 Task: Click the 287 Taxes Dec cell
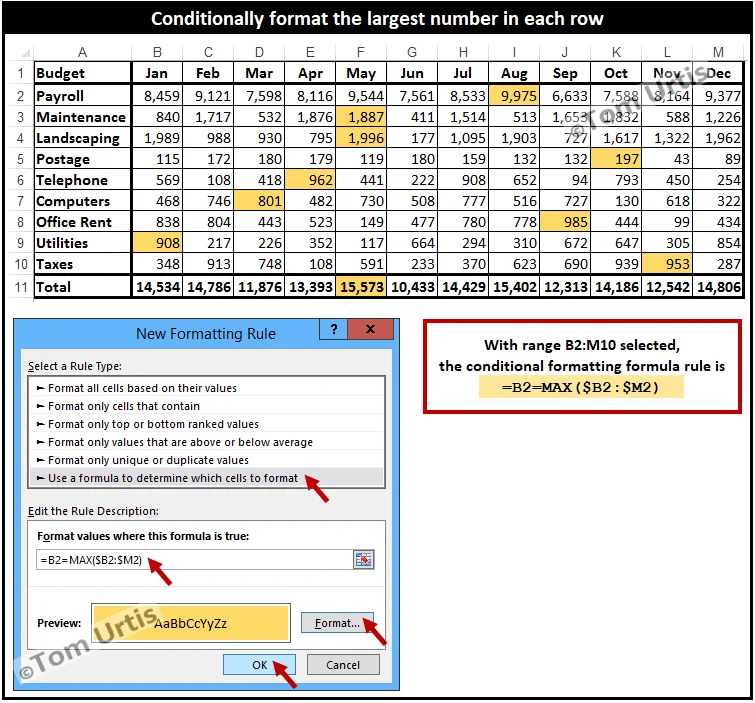(718, 264)
